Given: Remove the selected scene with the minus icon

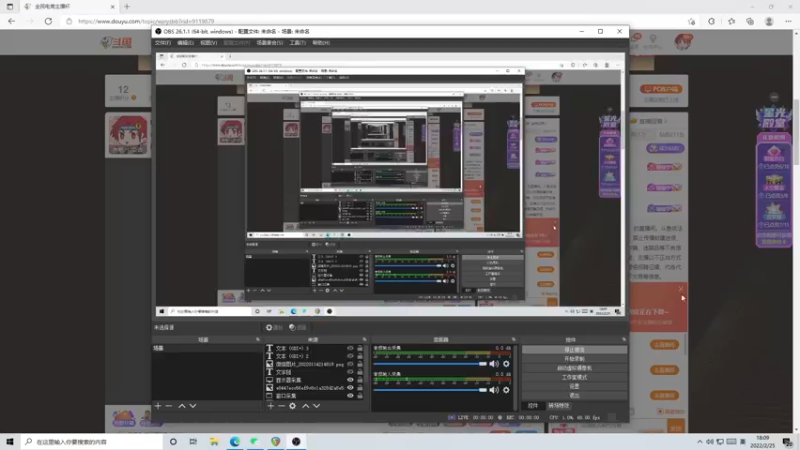Looking at the screenshot, I should pyautogui.click(x=169, y=406).
